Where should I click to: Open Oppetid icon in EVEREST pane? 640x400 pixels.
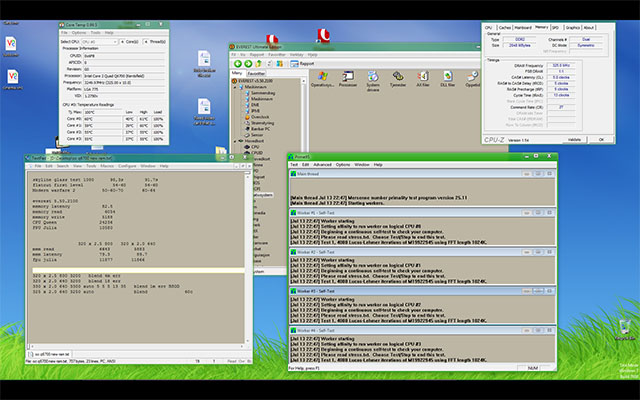pyautogui.click(x=473, y=79)
